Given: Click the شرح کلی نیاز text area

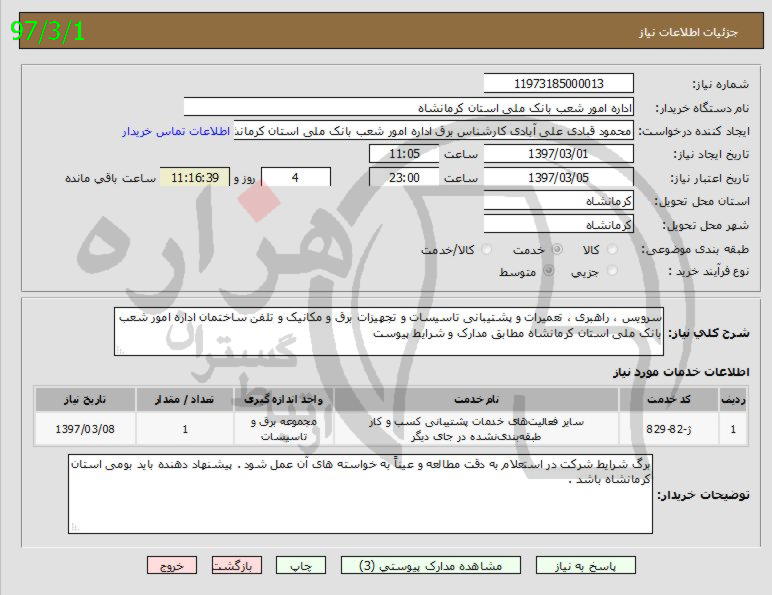Looking at the screenshot, I should pyautogui.click(x=389, y=331).
